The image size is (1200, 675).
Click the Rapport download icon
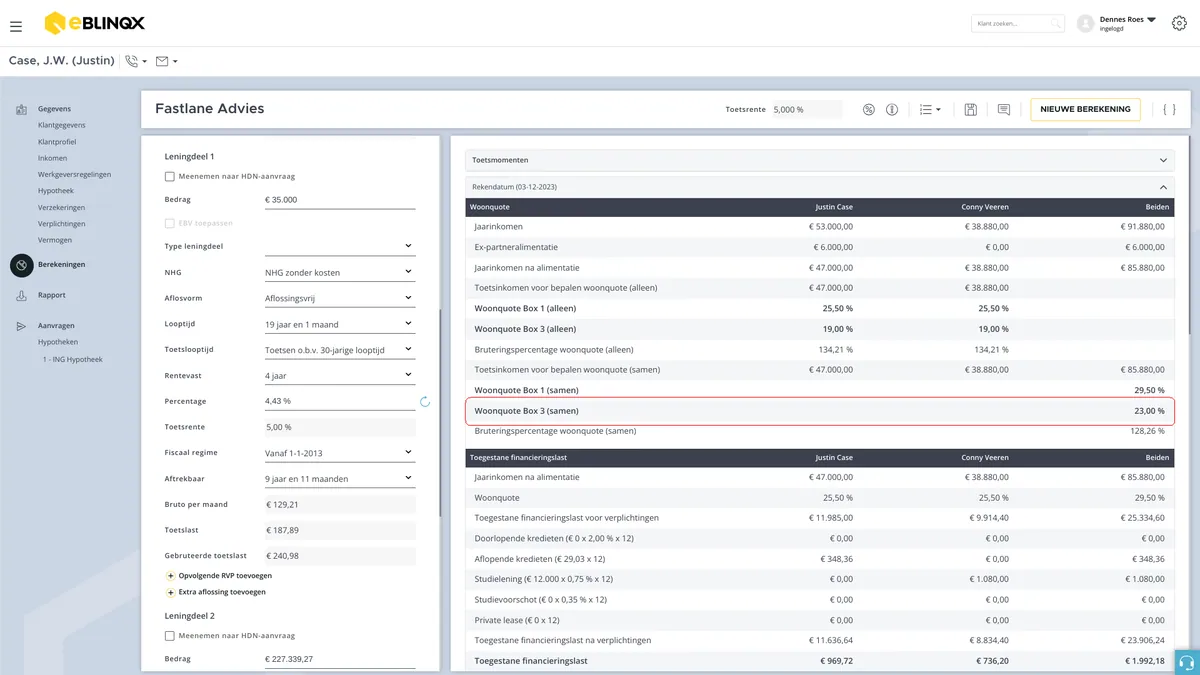coord(22,296)
